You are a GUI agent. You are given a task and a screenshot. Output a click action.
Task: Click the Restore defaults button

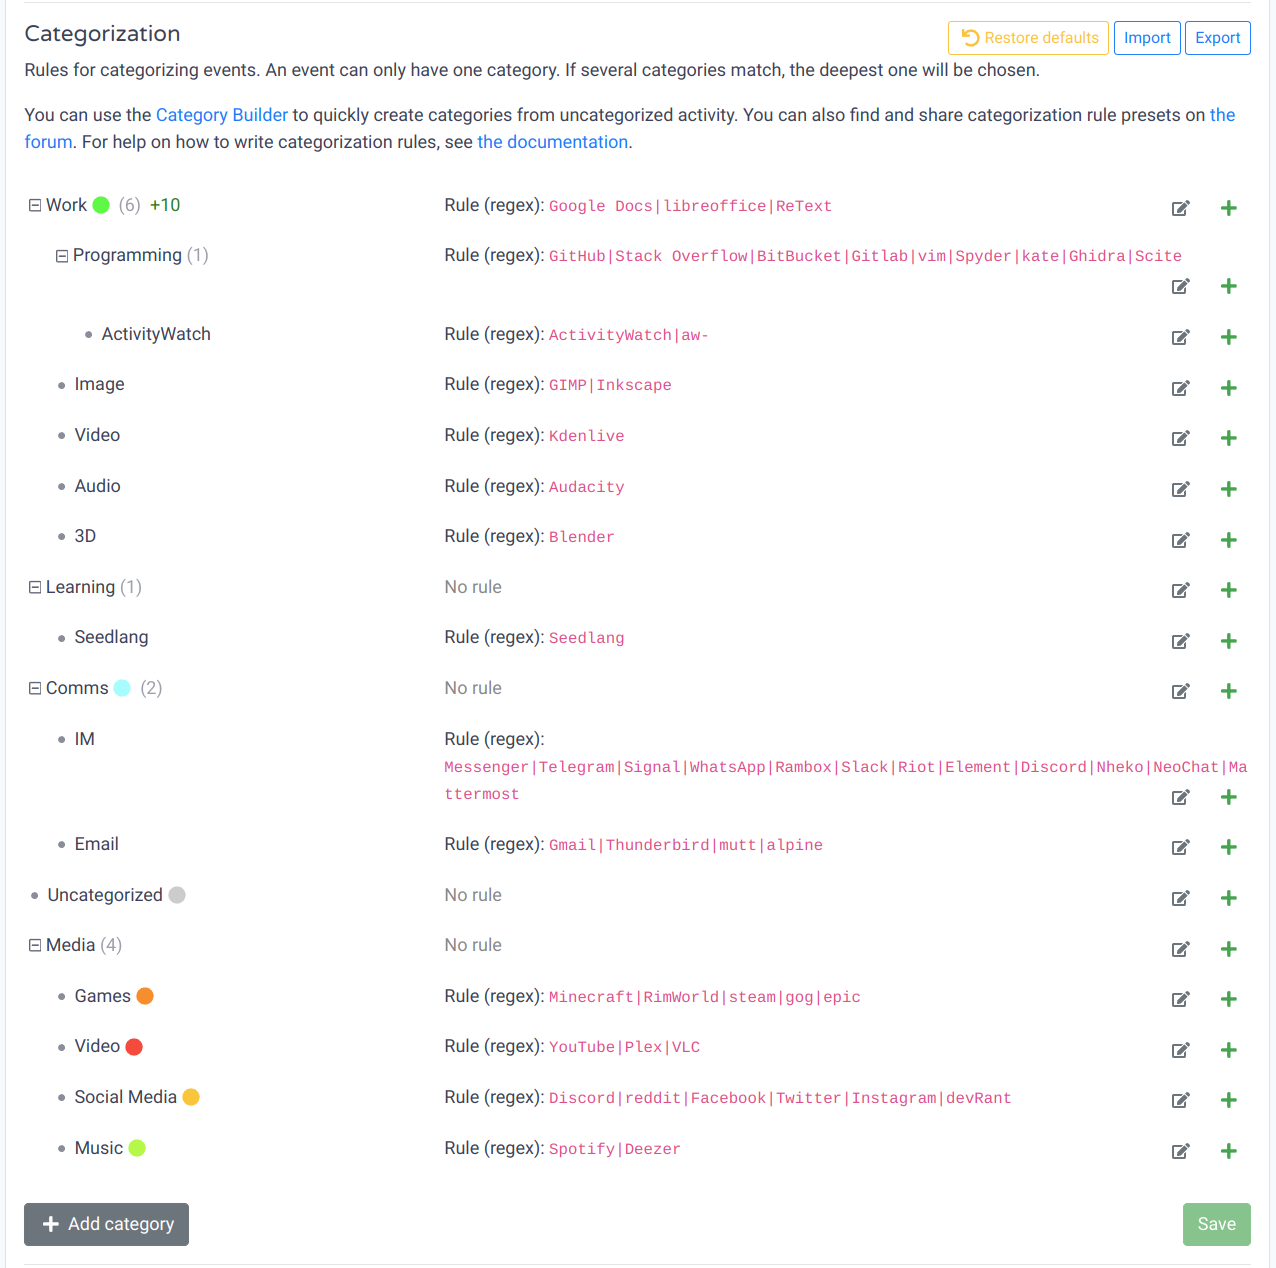point(1028,38)
